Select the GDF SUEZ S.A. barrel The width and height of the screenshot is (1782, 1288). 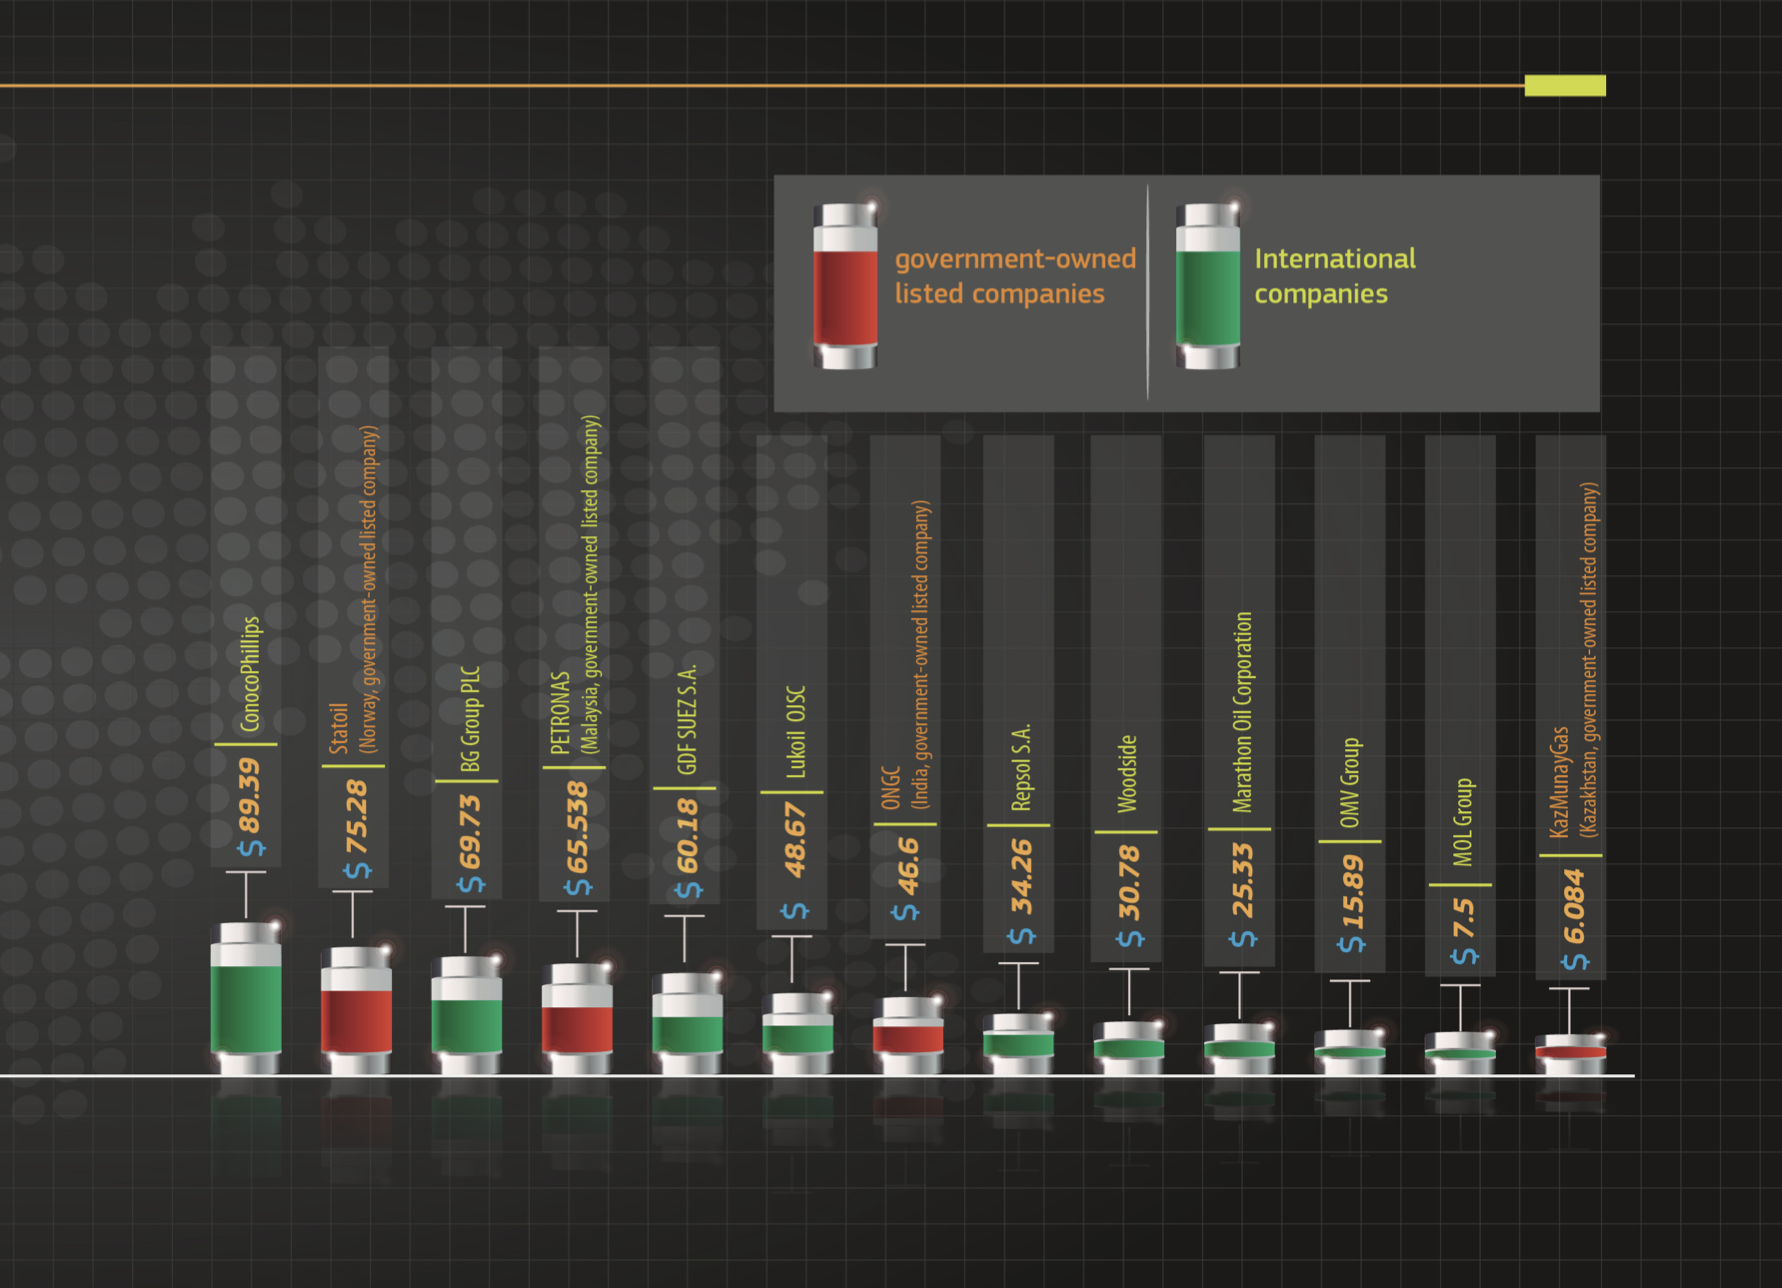pyautogui.click(x=687, y=1025)
